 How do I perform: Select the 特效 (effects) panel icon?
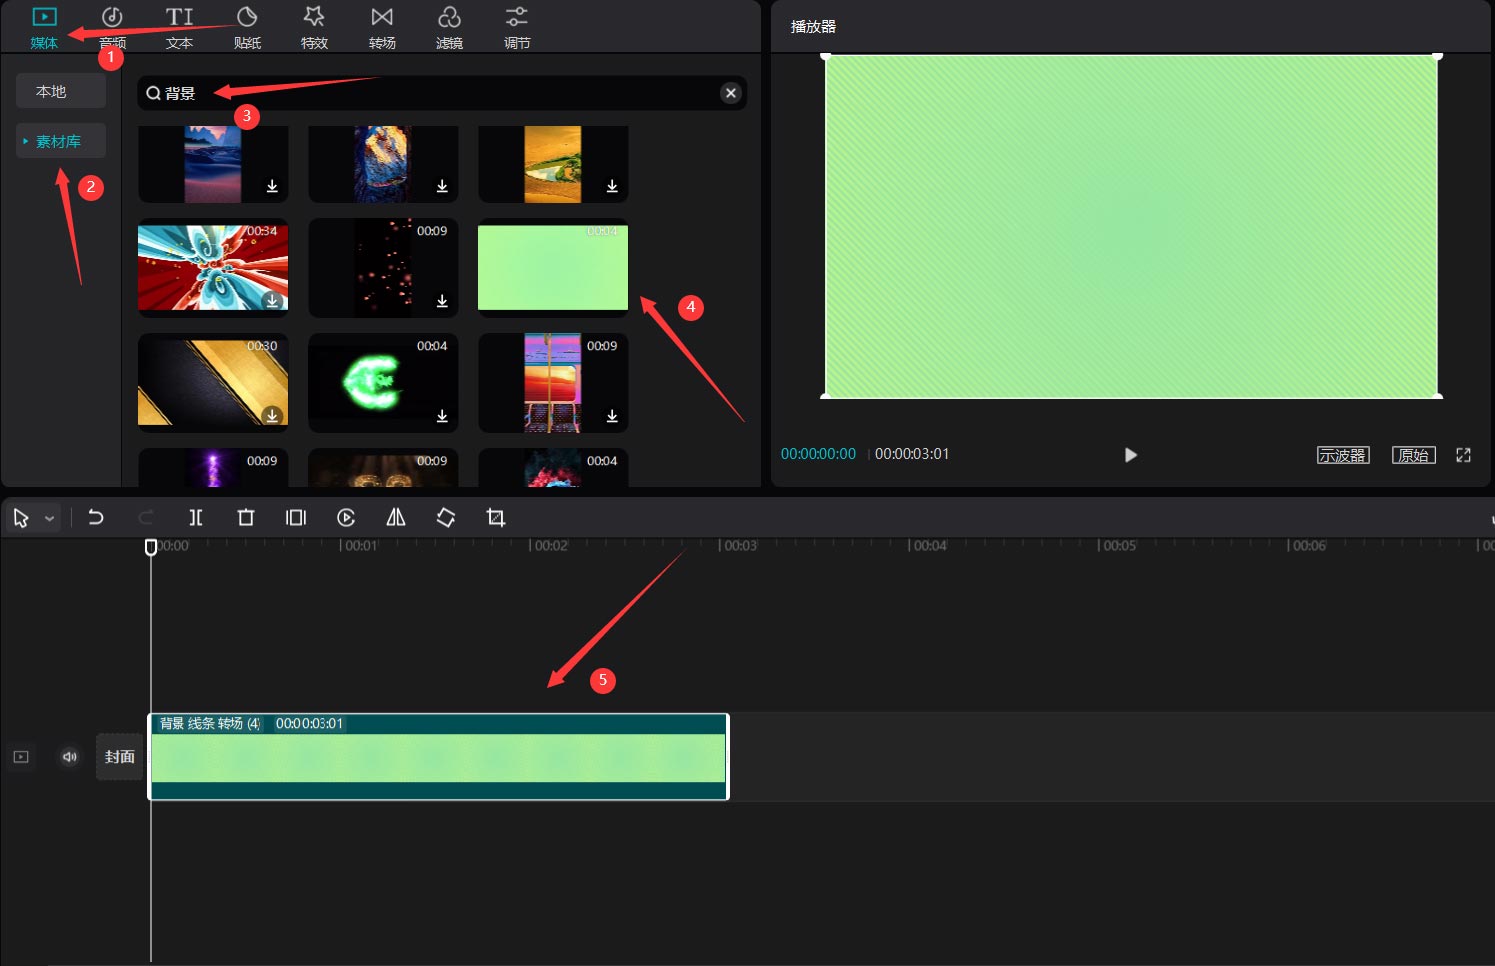(314, 26)
